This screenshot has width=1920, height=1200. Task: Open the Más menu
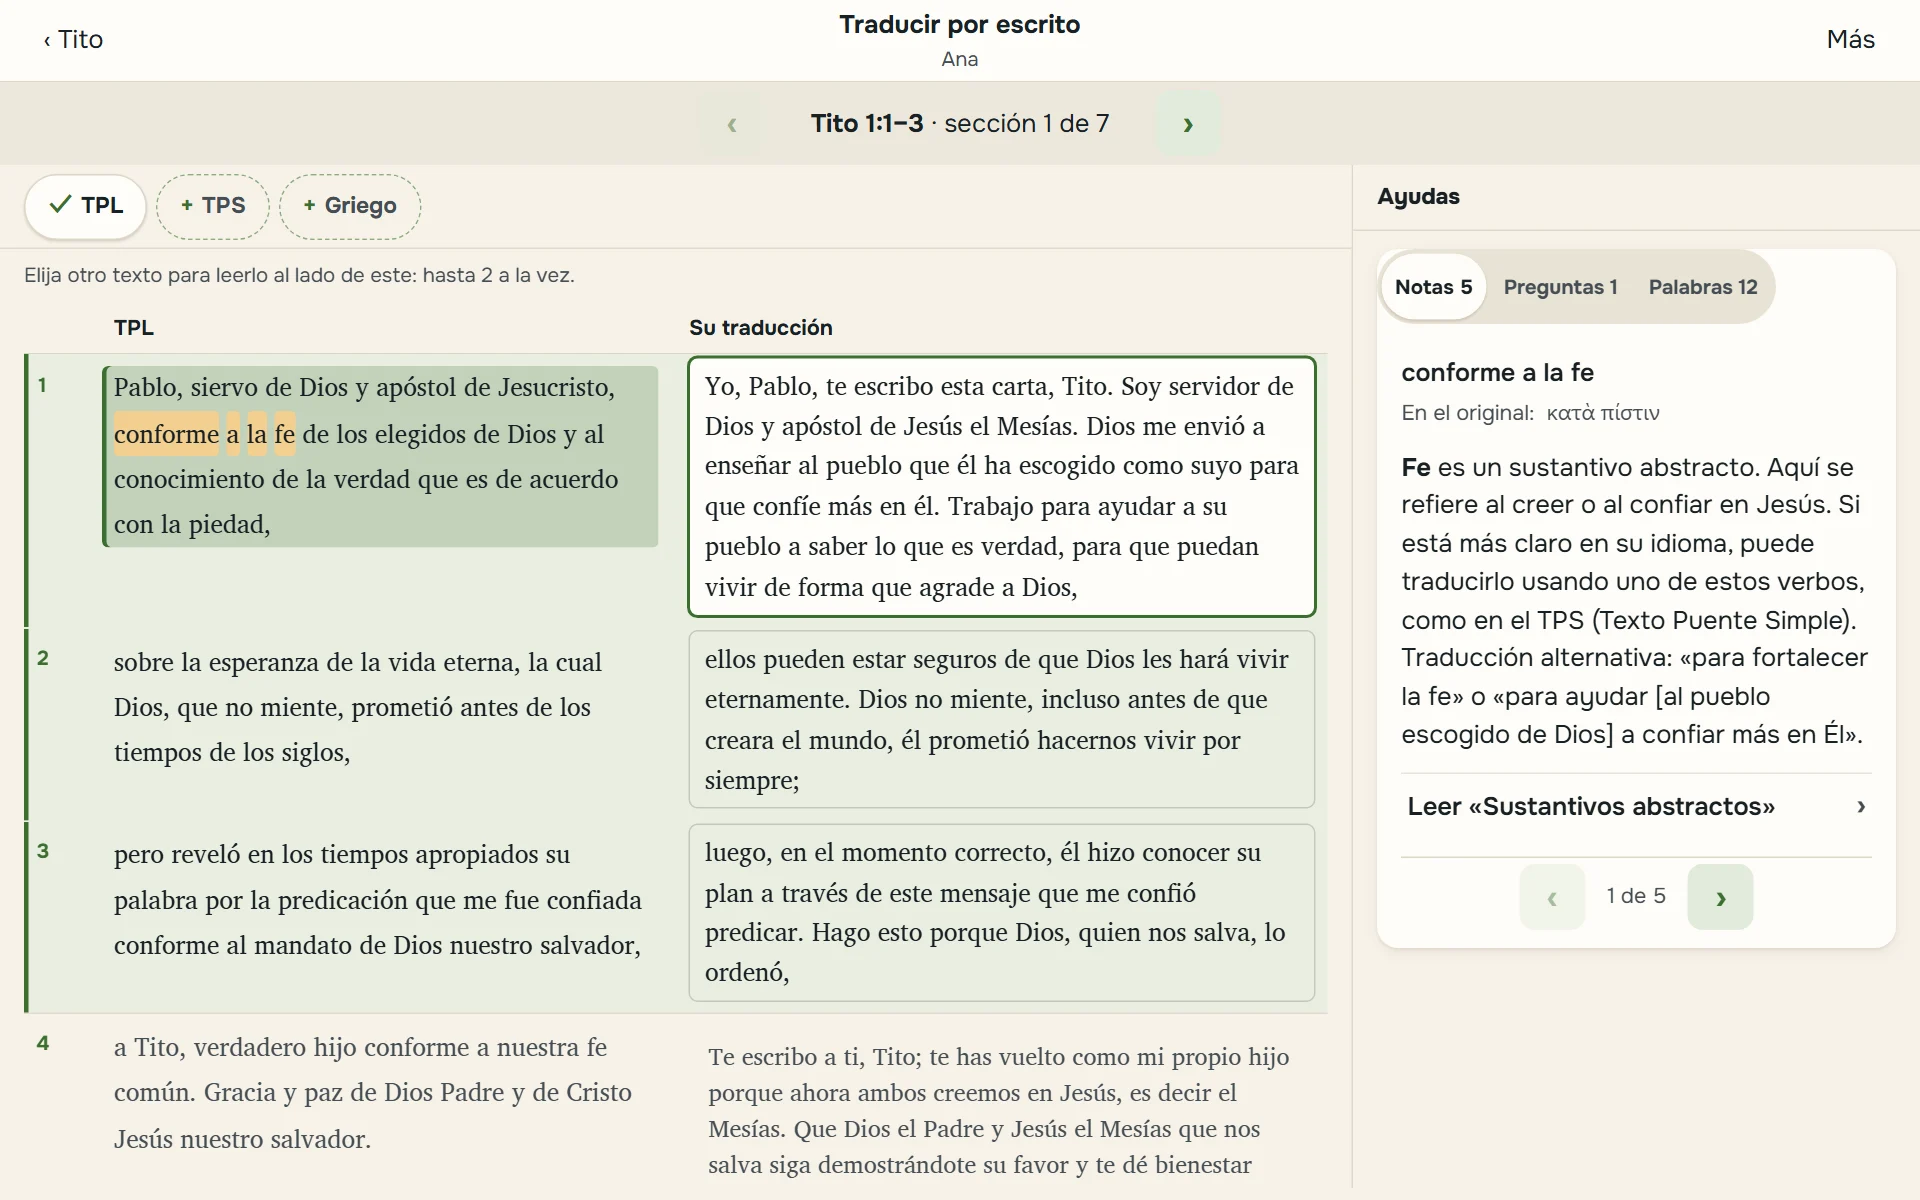pos(1850,39)
